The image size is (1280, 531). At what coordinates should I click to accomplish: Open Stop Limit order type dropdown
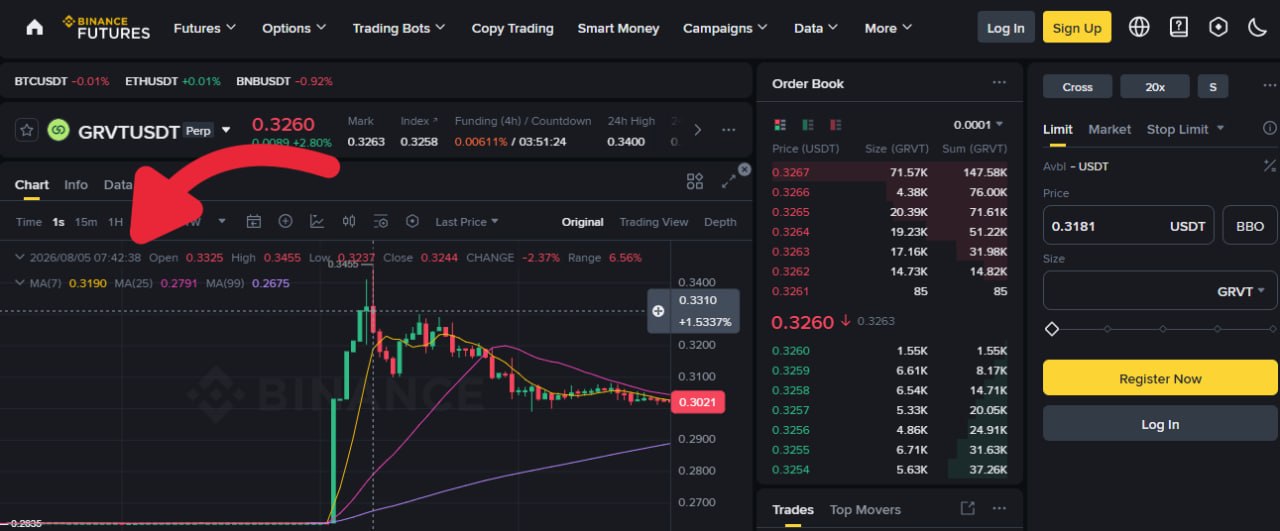1185,129
